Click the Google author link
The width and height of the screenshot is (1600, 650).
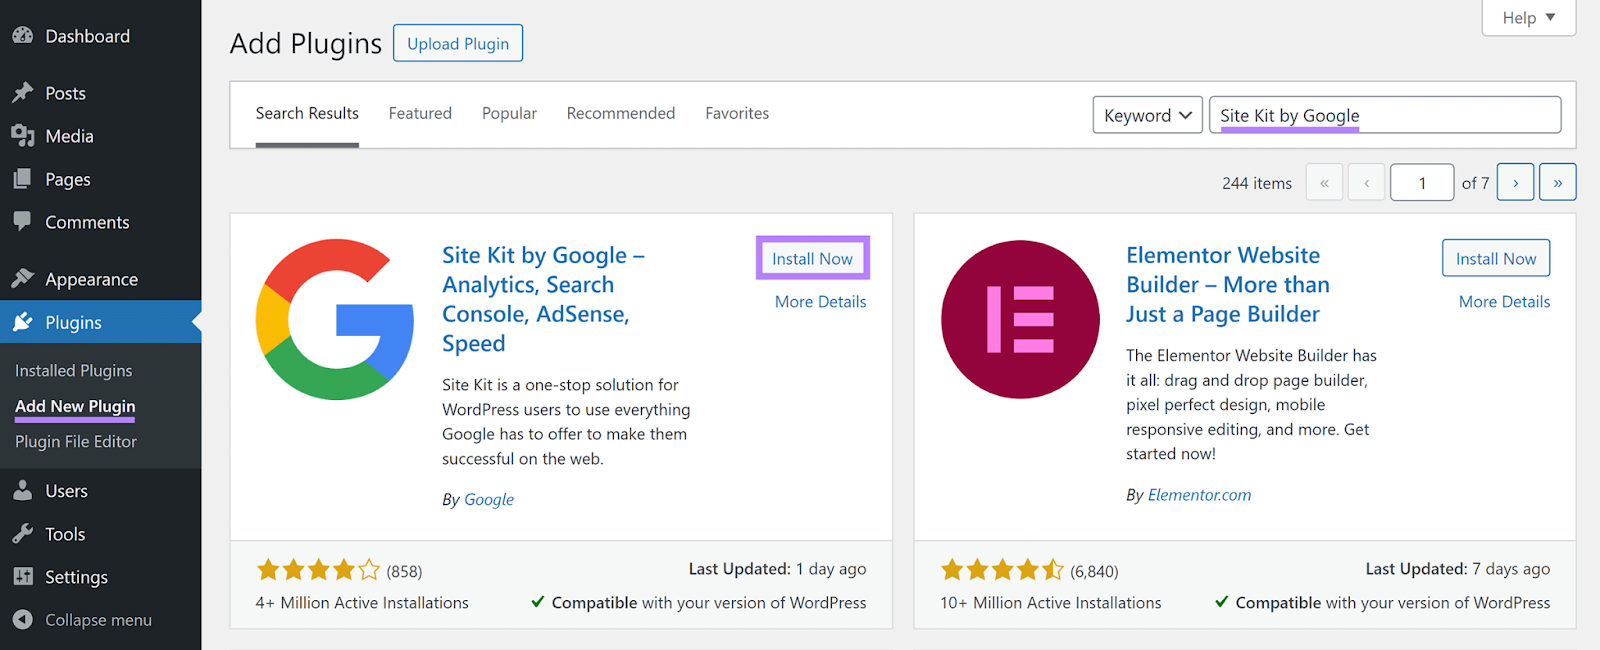489,499
